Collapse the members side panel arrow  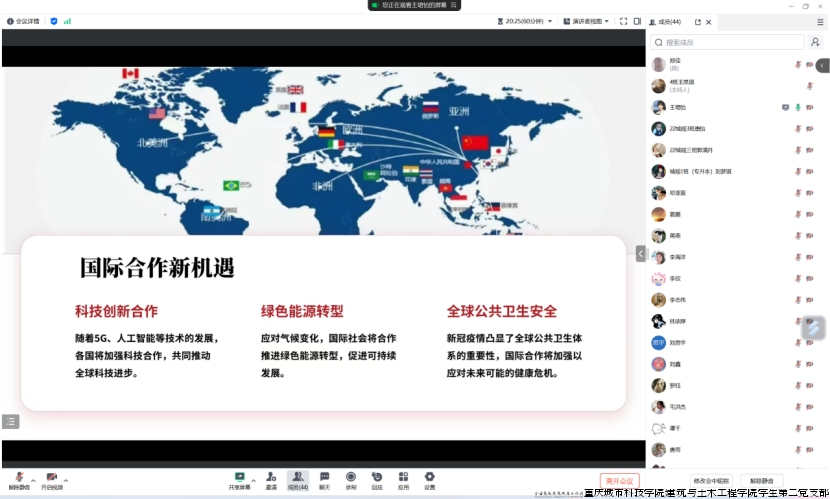640,254
